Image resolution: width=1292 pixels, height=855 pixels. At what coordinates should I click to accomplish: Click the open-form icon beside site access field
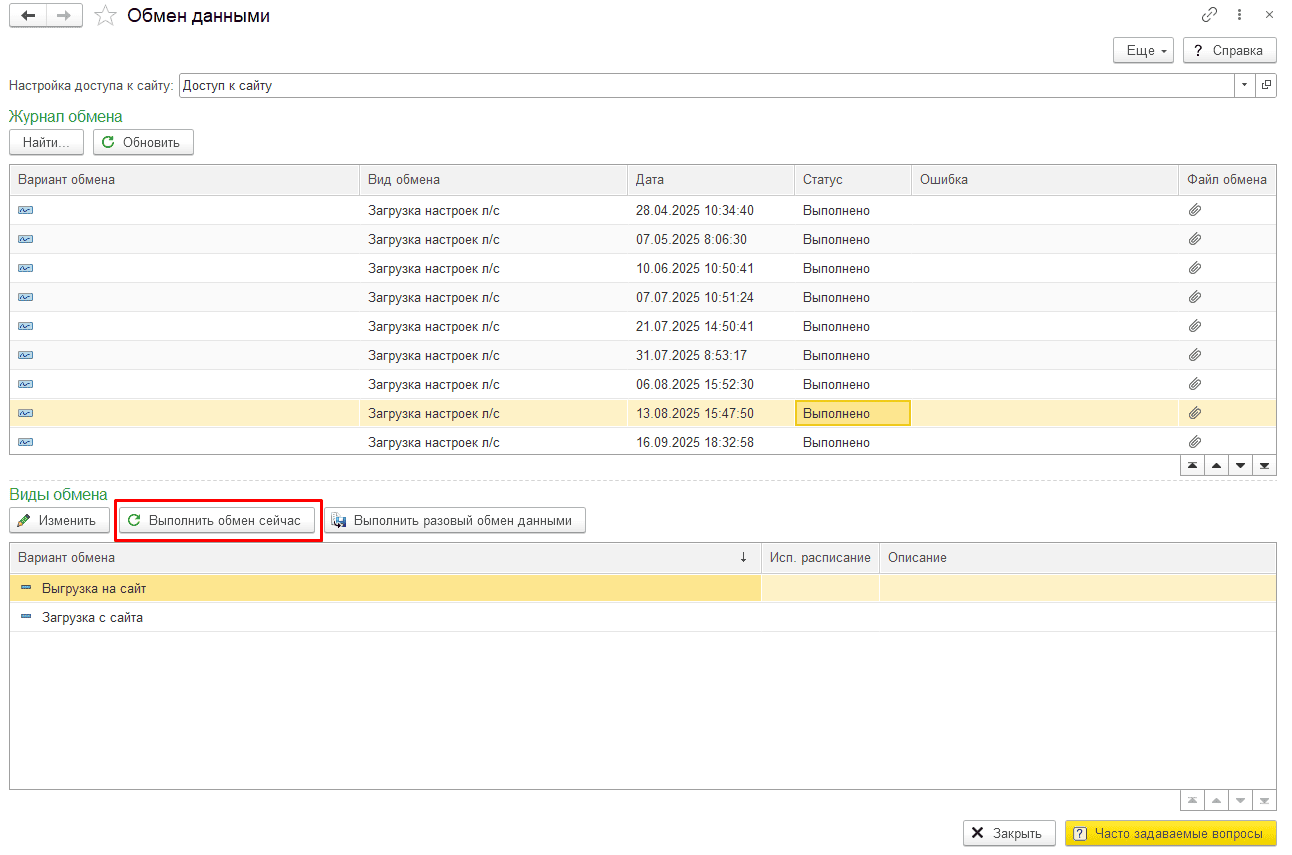pyautogui.click(x=1266, y=85)
